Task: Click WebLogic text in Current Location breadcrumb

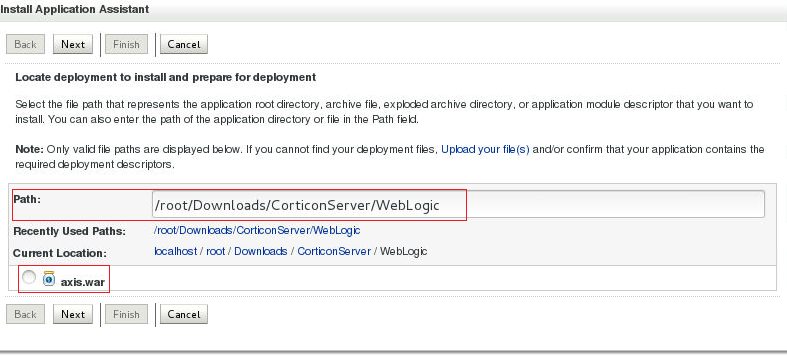Action: tap(404, 251)
